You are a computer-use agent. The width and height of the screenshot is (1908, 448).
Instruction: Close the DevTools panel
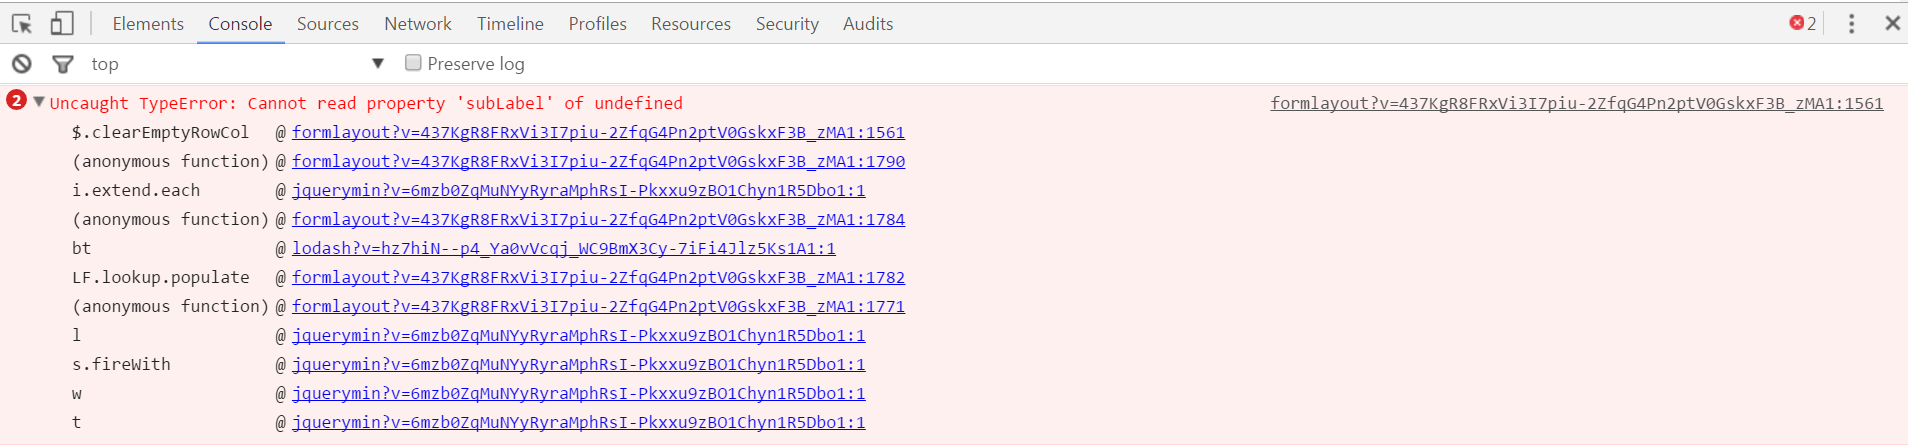[1892, 23]
